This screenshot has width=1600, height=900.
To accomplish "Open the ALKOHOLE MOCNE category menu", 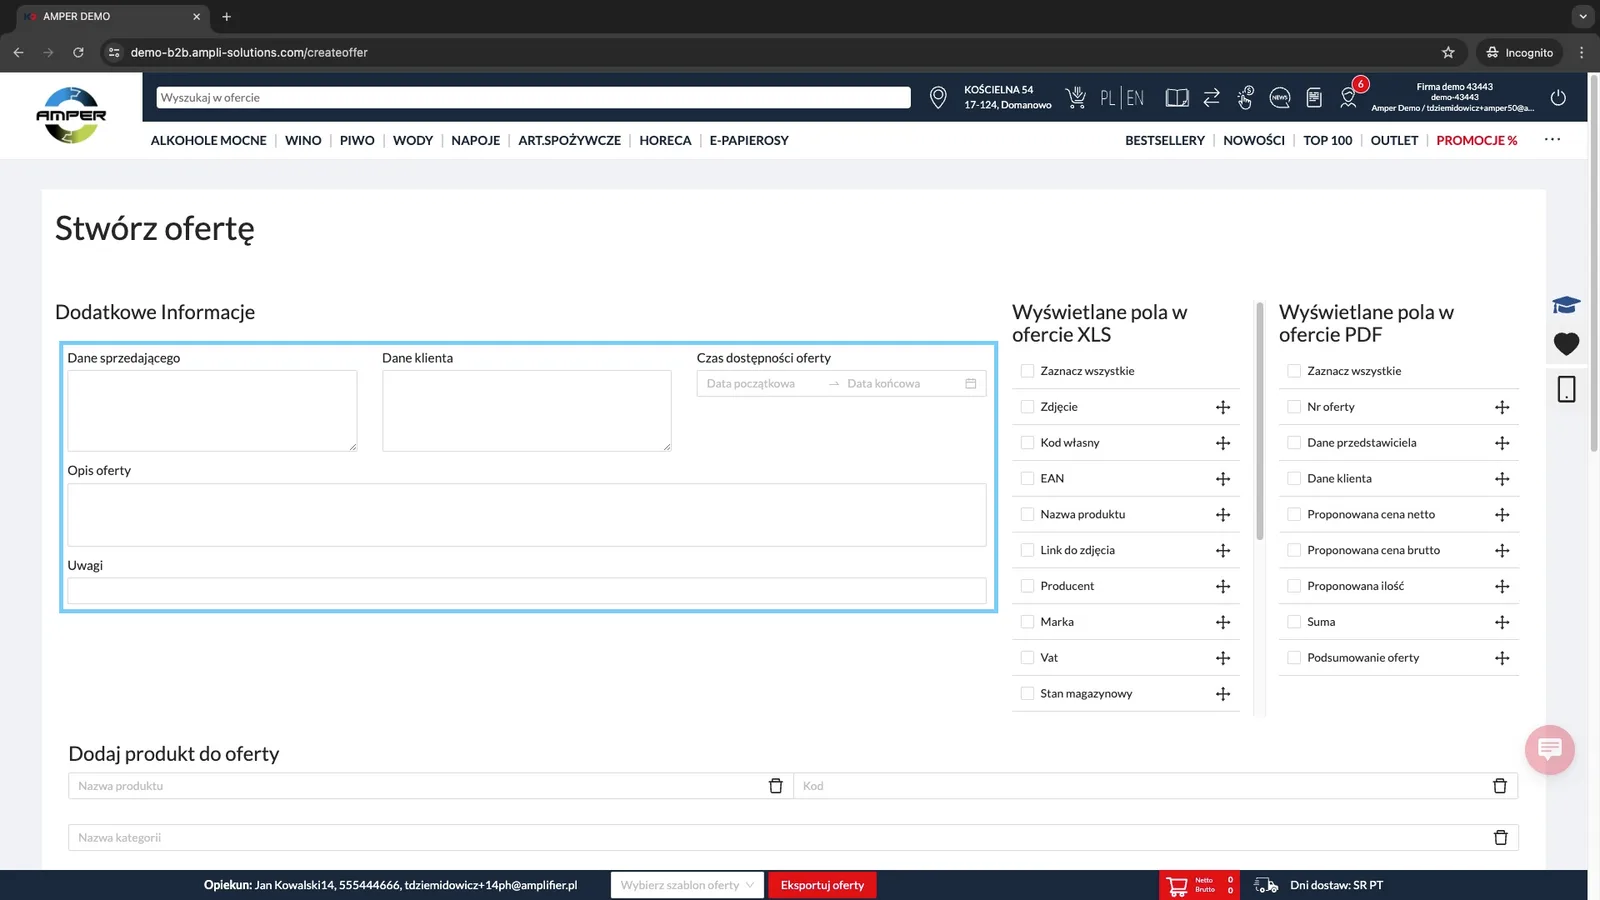I will (x=208, y=141).
